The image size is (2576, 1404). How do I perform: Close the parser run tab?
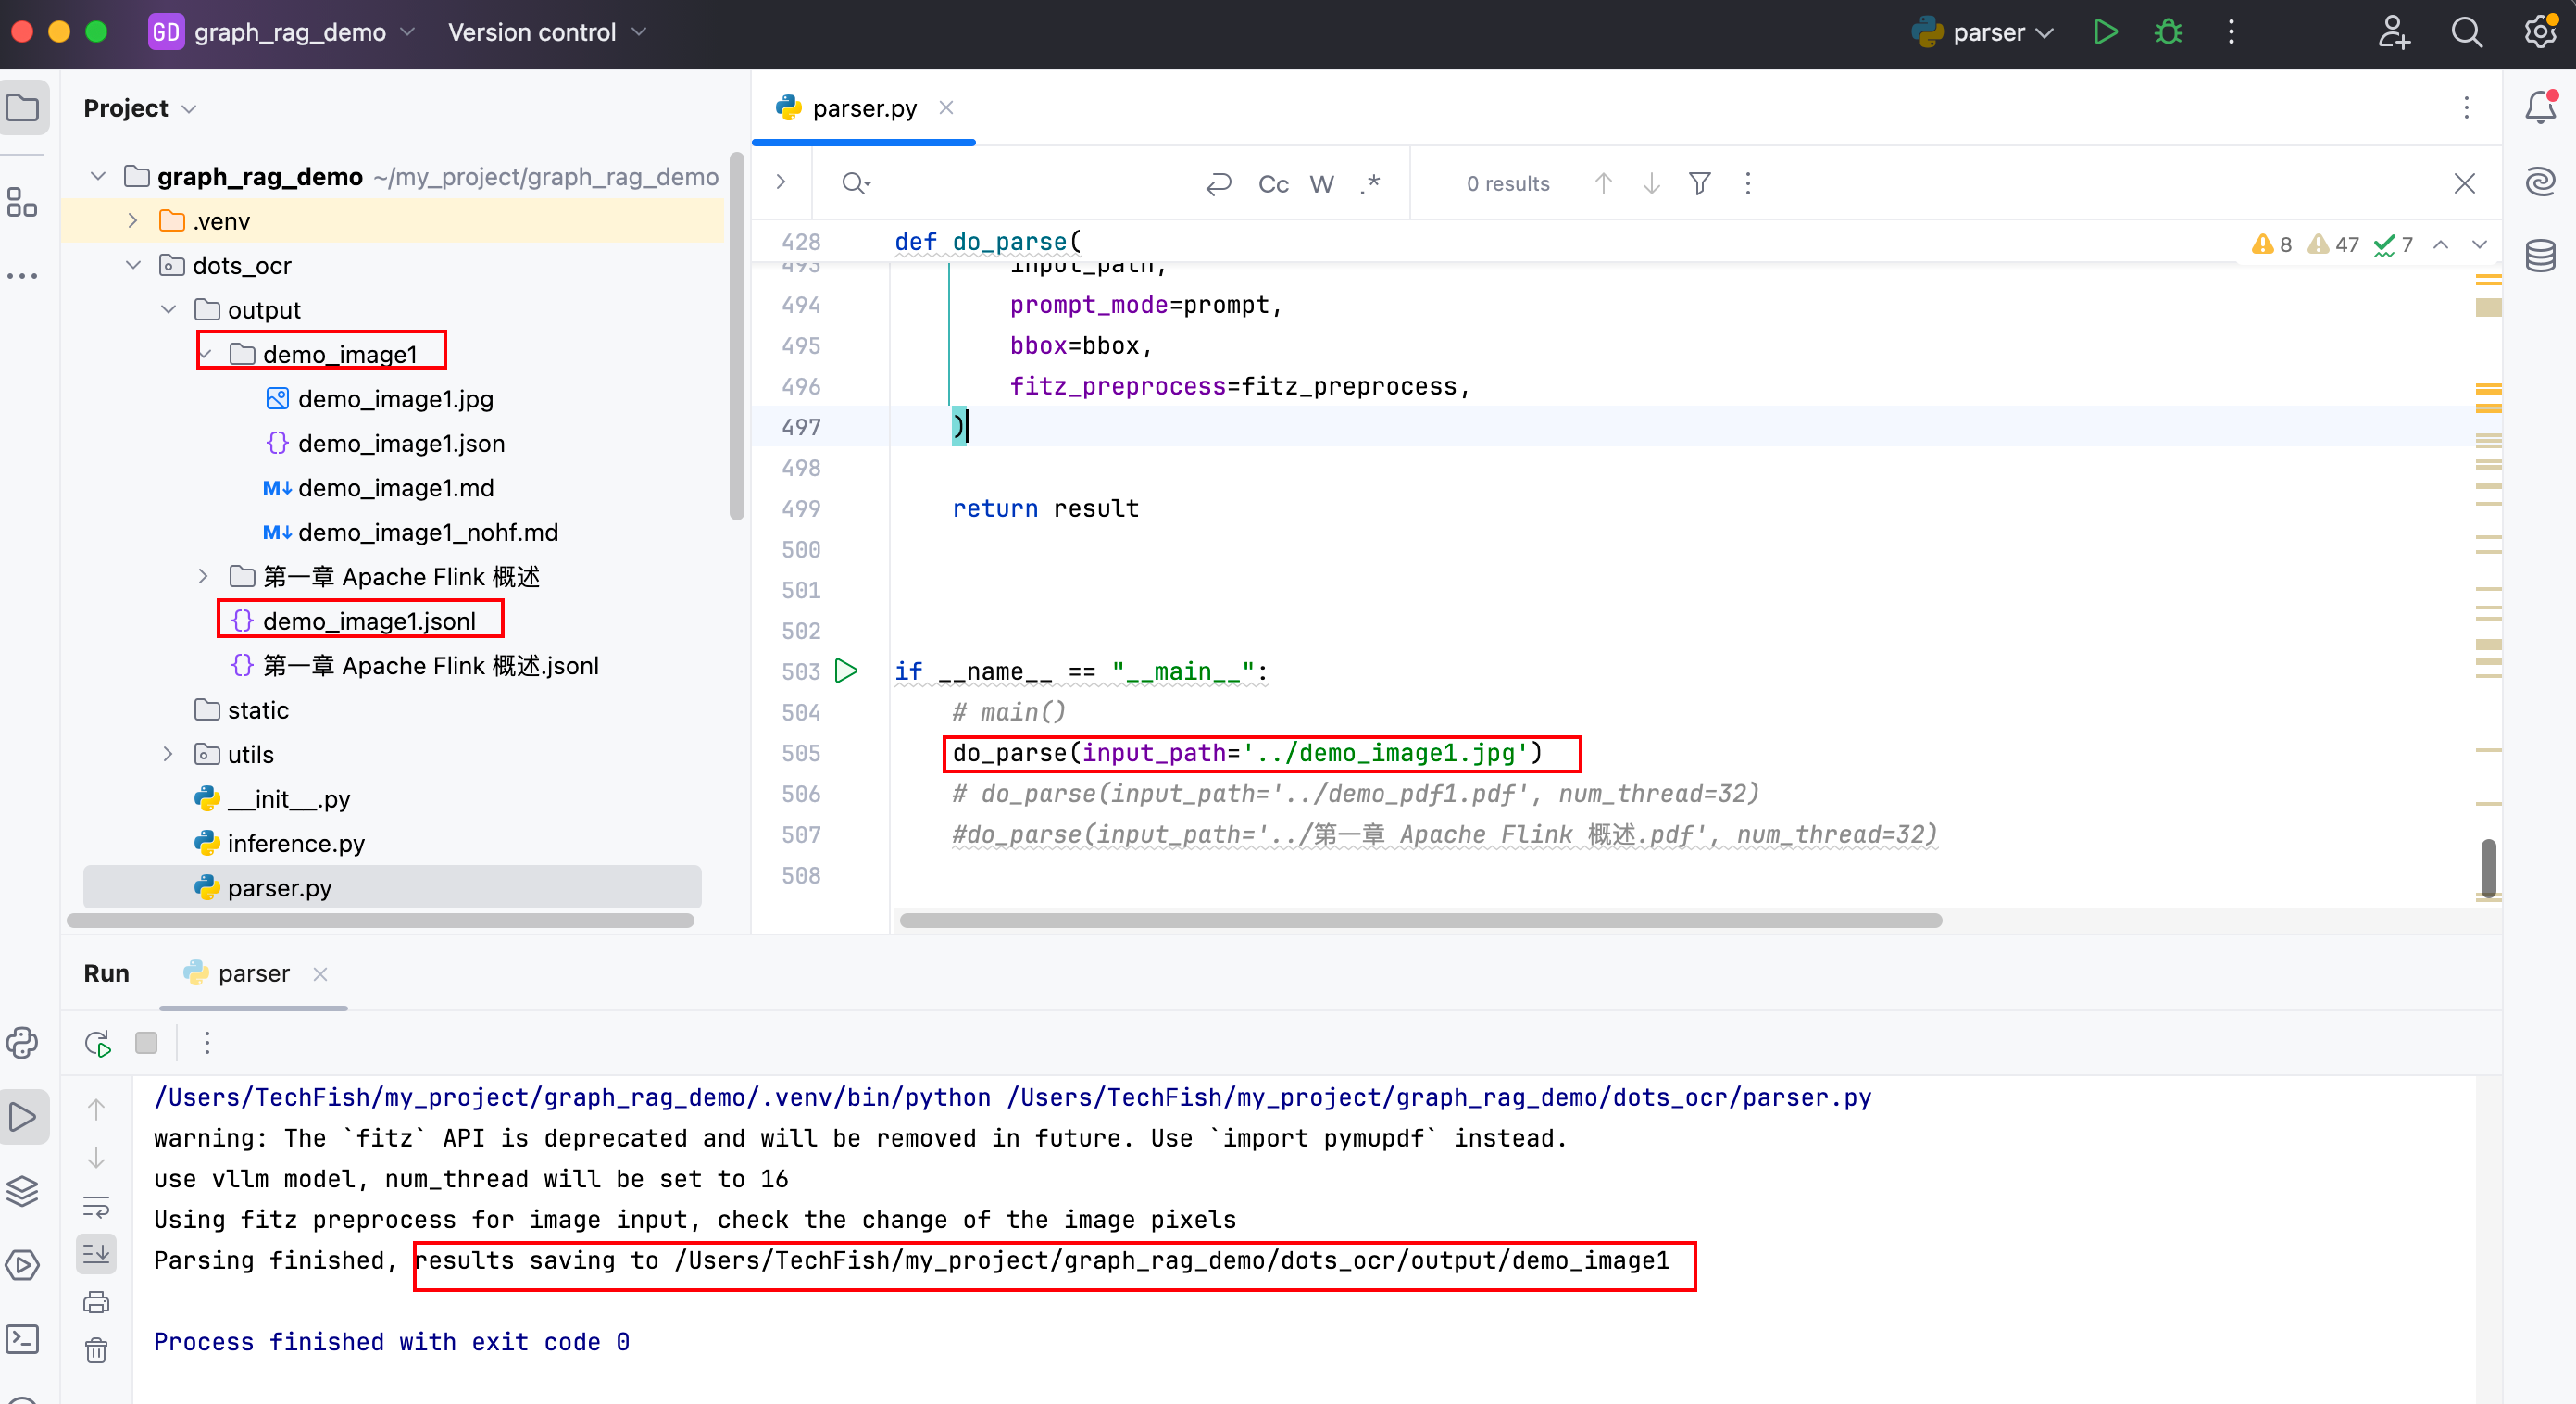tap(320, 974)
